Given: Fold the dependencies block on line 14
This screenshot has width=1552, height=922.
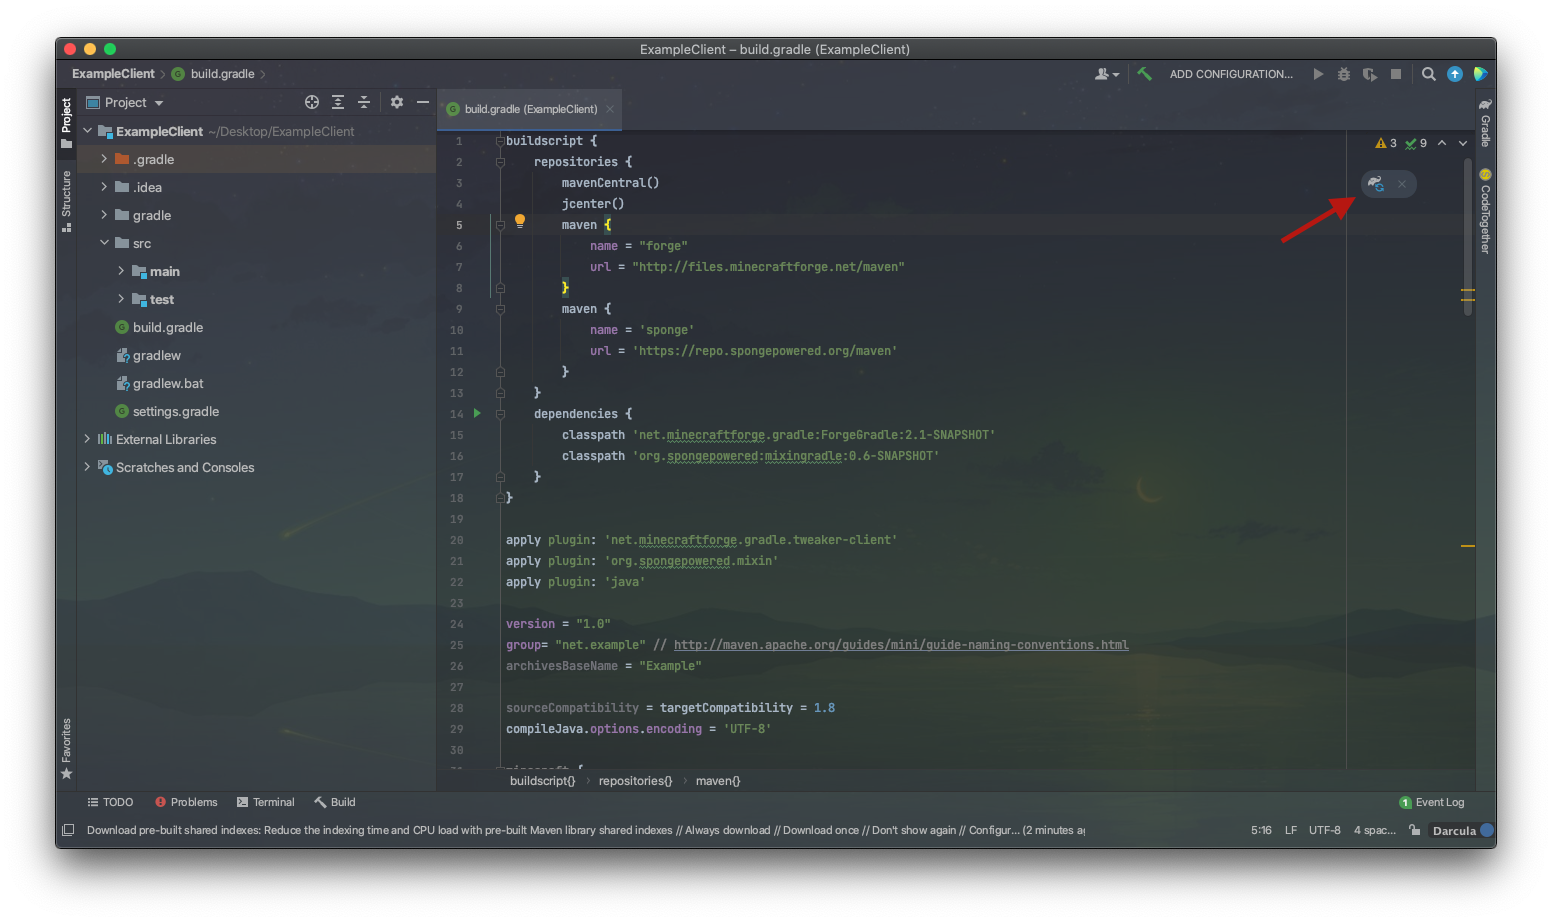Looking at the screenshot, I should pos(500,414).
